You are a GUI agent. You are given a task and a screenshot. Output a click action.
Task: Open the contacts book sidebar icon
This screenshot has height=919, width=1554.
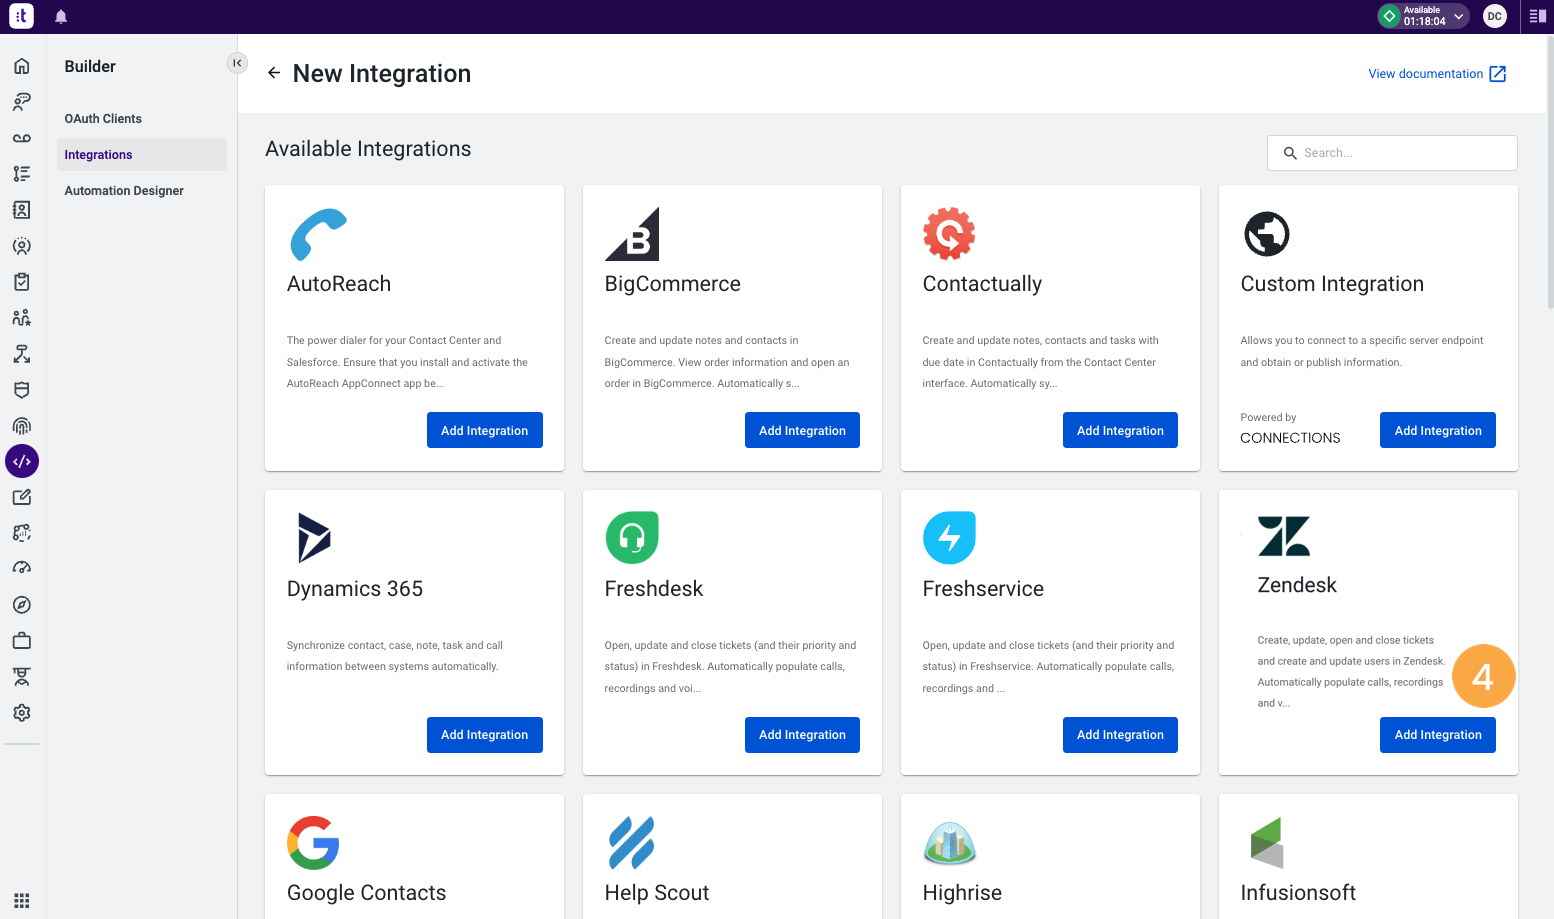[22, 210]
